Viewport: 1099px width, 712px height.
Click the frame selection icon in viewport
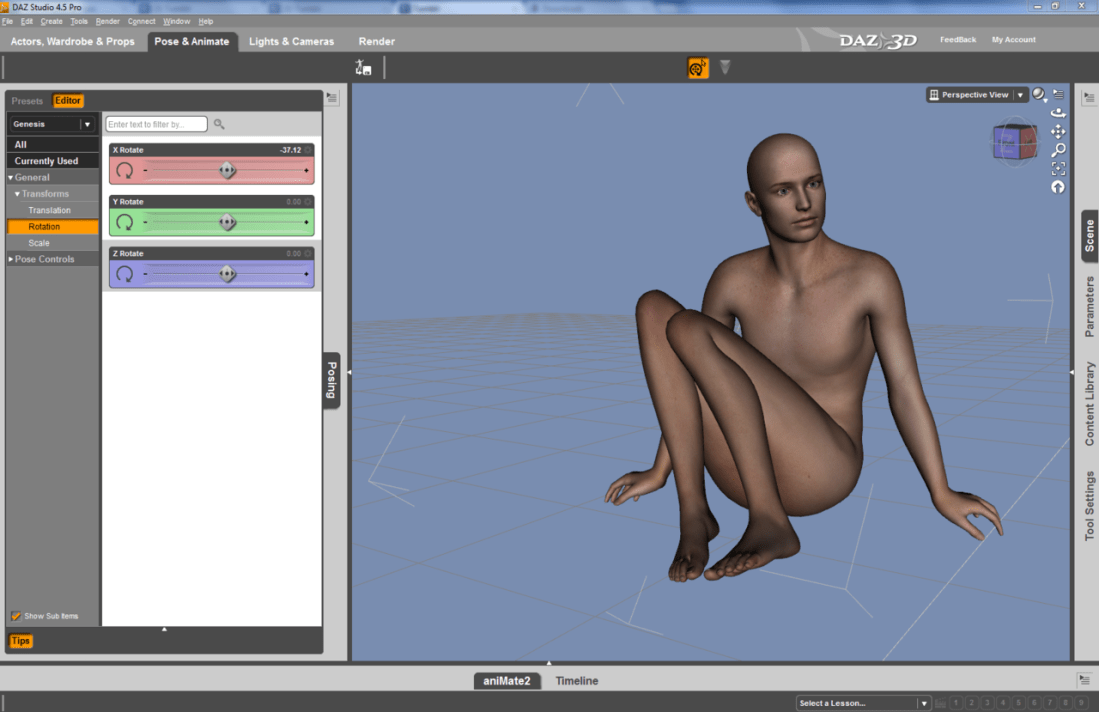tap(1058, 168)
